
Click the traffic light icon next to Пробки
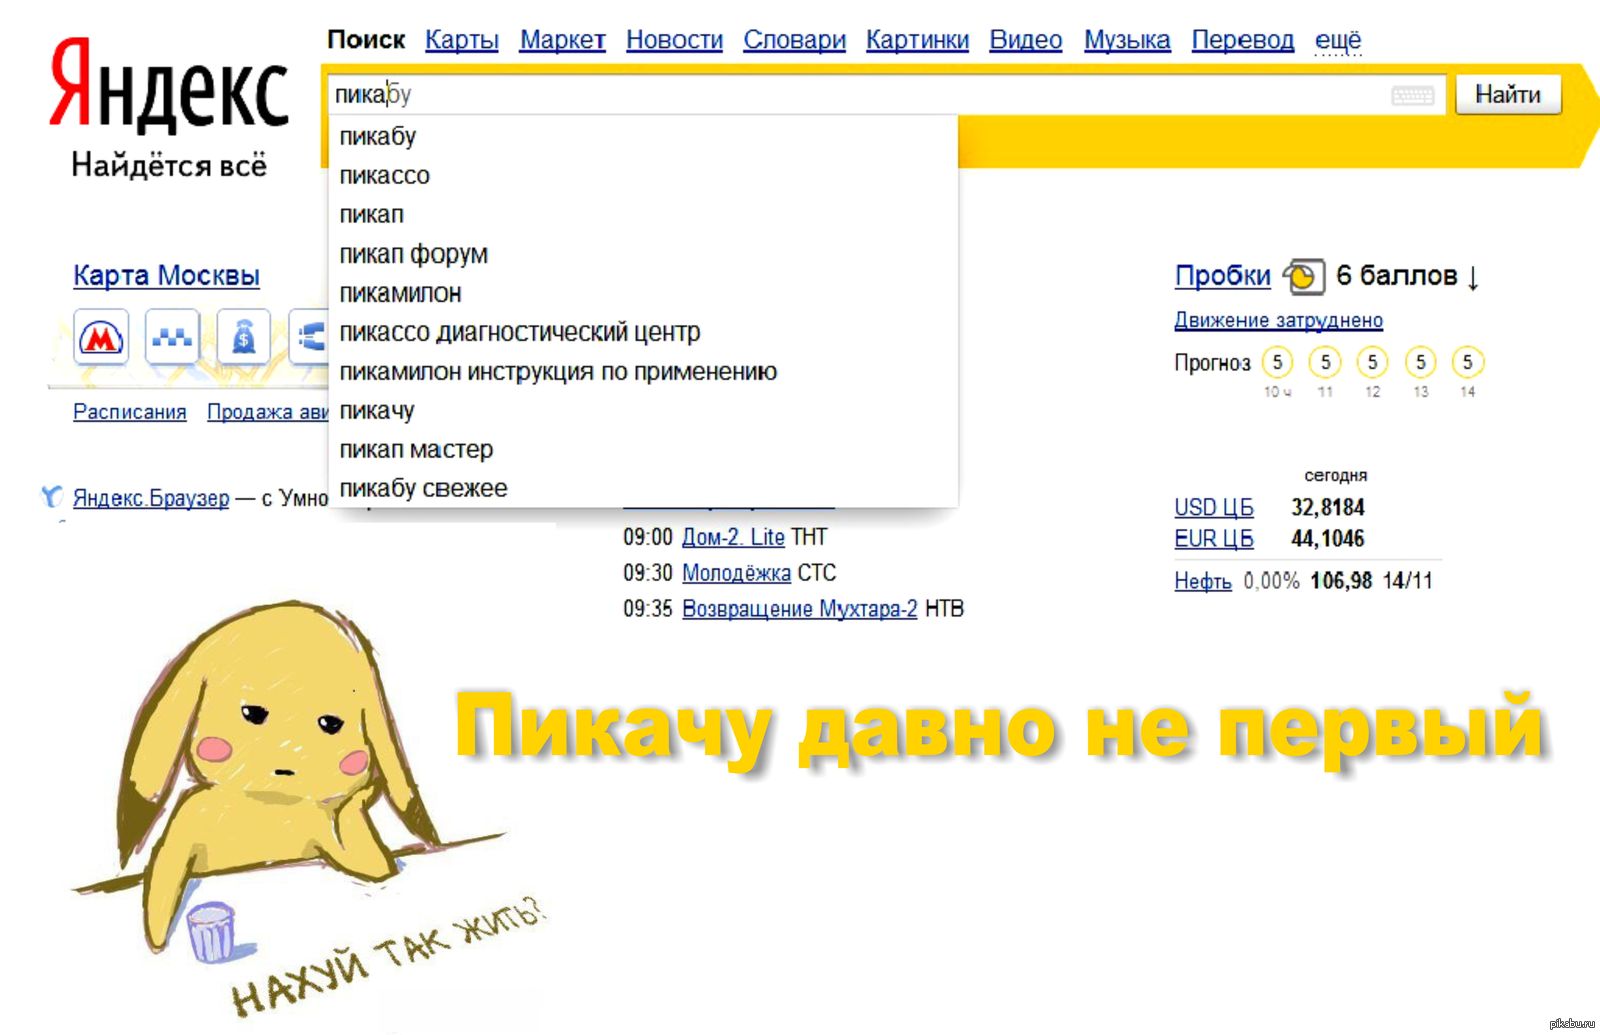click(x=1303, y=275)
